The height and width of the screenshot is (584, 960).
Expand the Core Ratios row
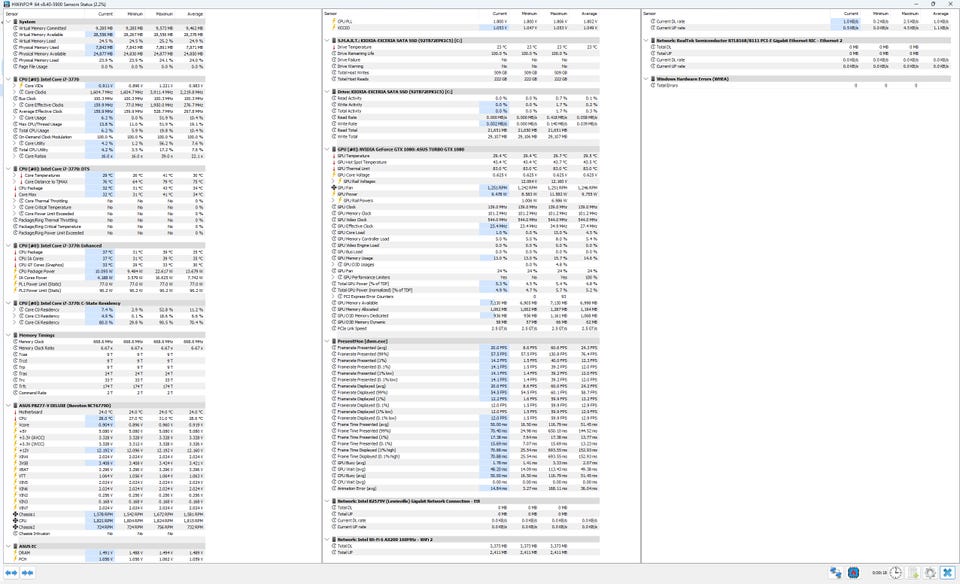tap(15, 156)
